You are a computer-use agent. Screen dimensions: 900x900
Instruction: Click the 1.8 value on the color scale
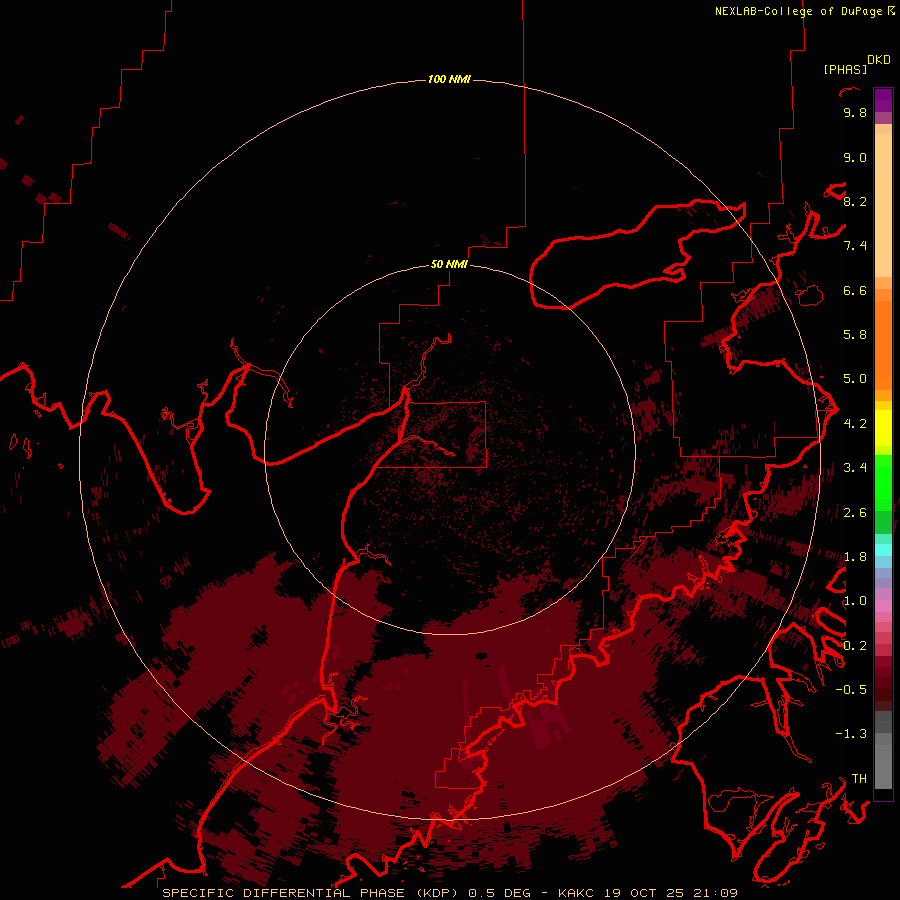[x=855, y=556]
